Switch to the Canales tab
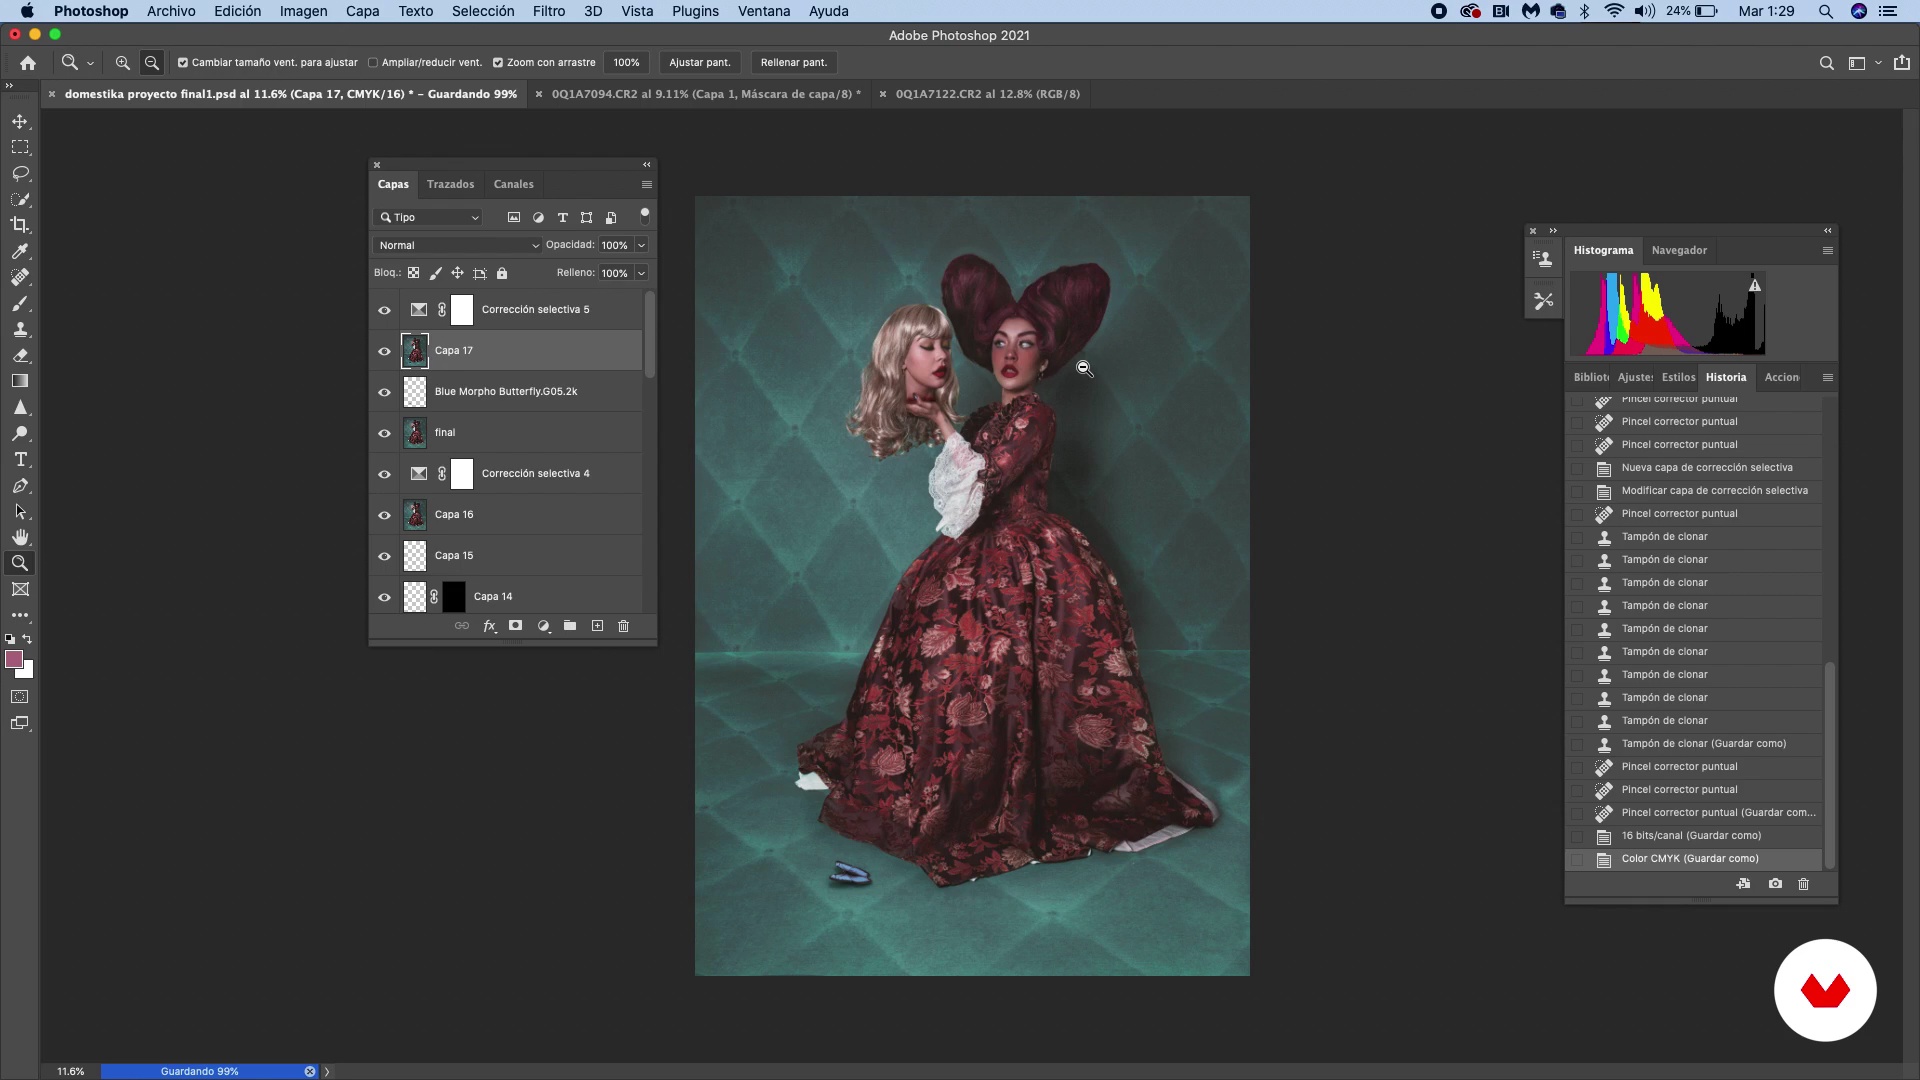Screen dimensions: 1920x1080 click(x=514, y=184)
